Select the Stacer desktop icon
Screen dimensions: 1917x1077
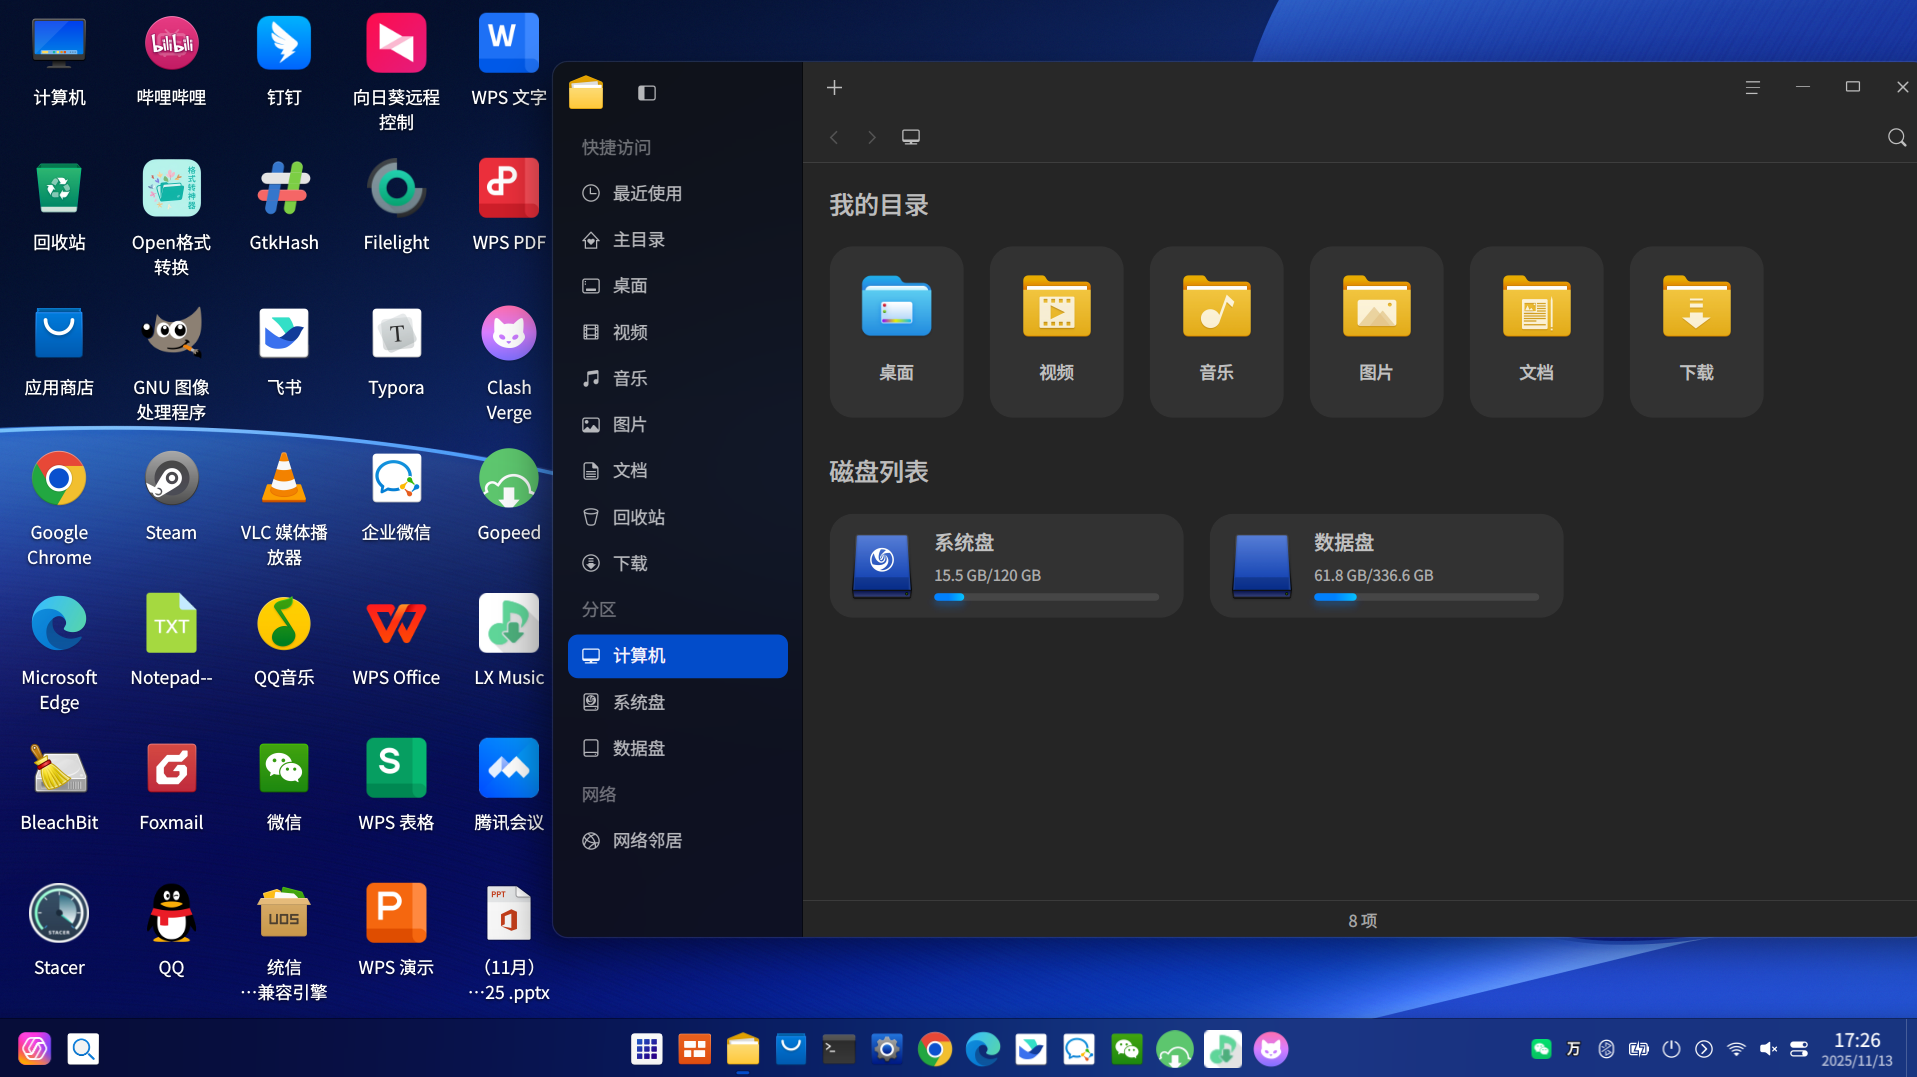[x=59, y=932]
